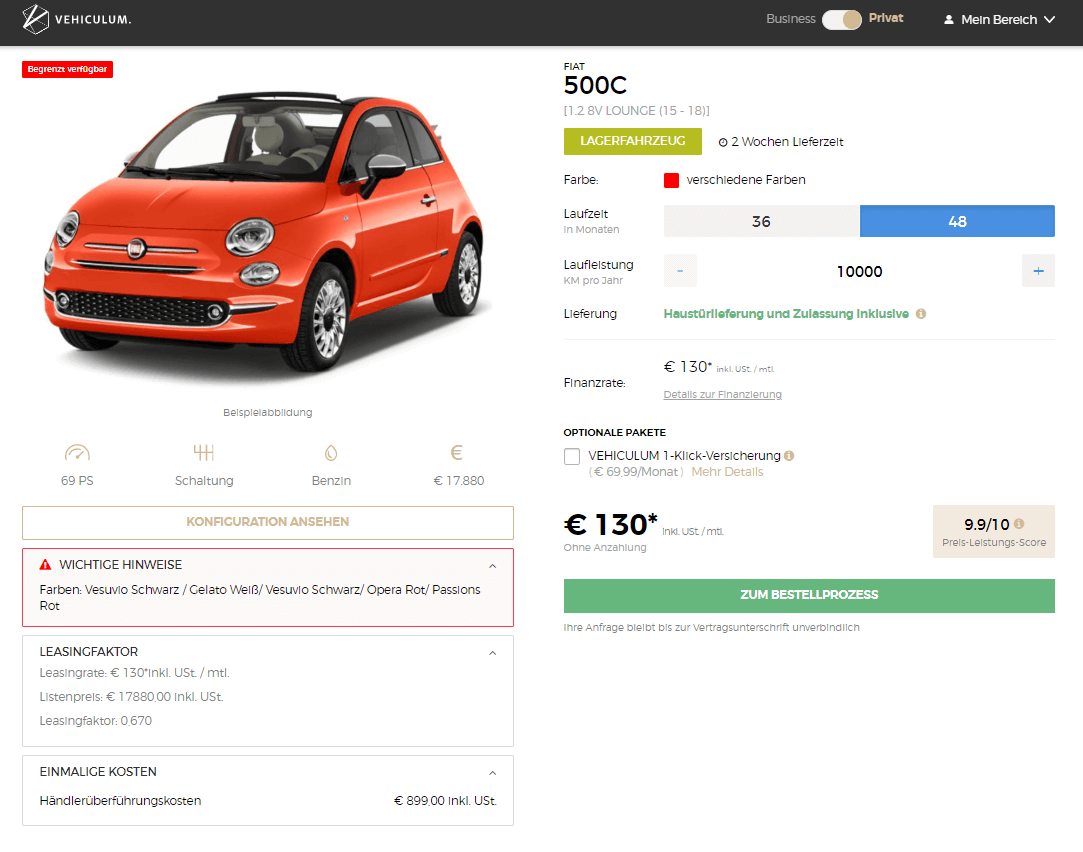Click the Händlerüberführungskosten row text

120,801
